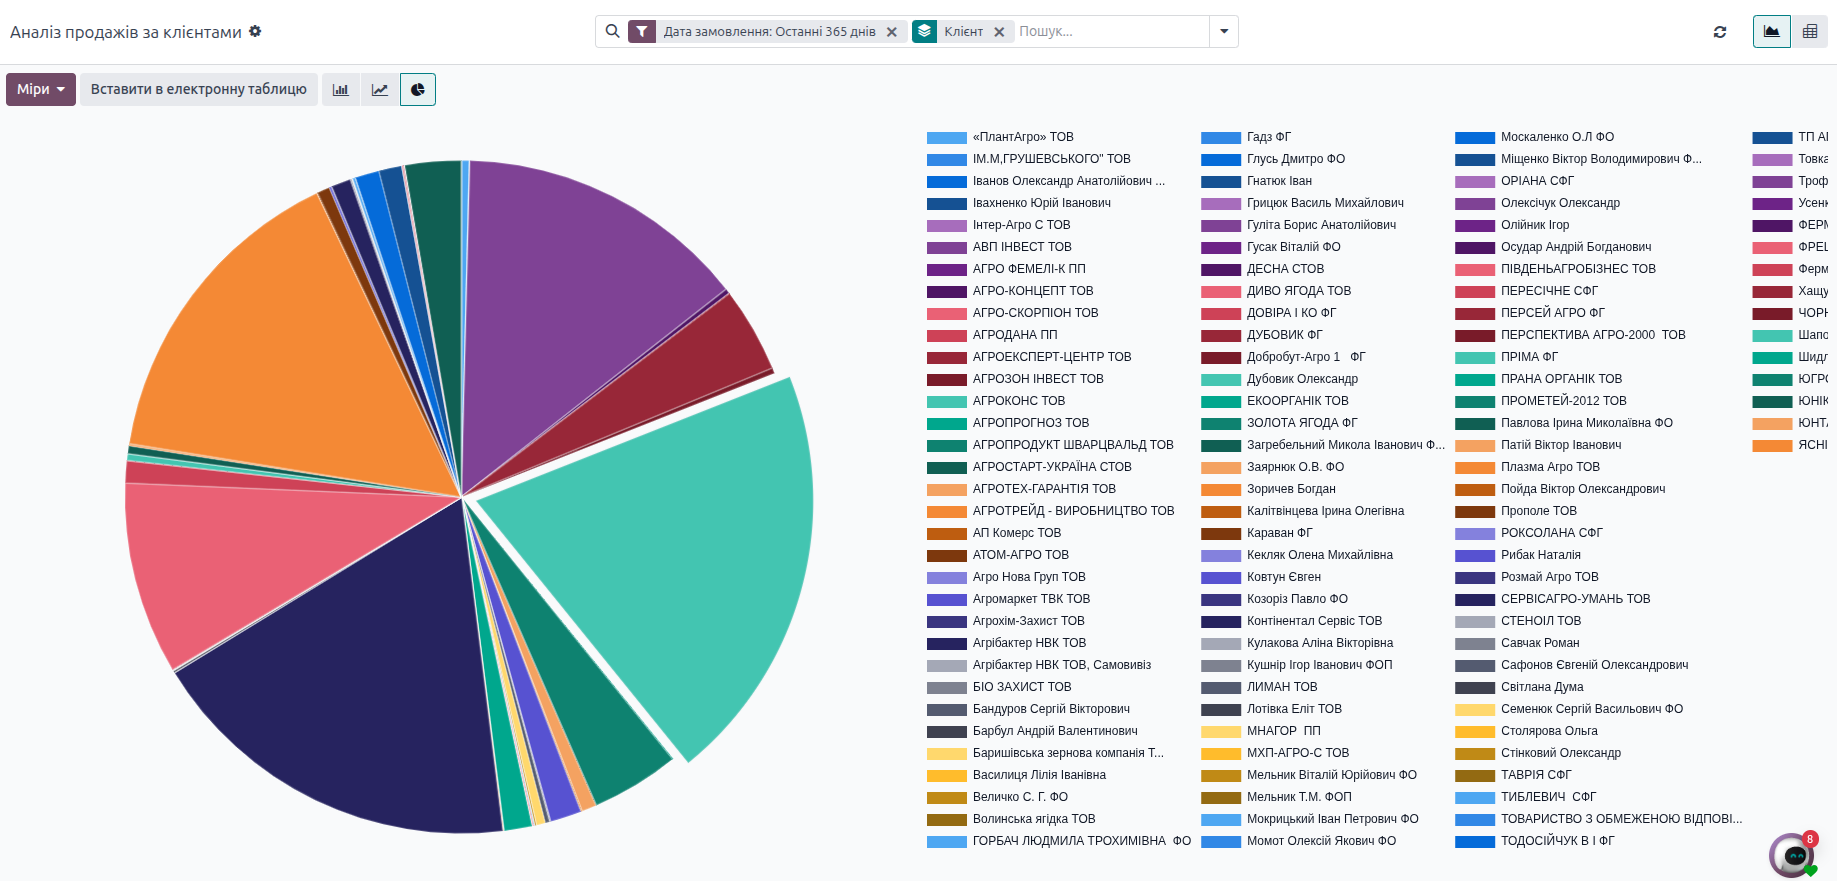
Task: Toggle АГРОКОНС ТОВ legend entry
Action: [1018, 401]
